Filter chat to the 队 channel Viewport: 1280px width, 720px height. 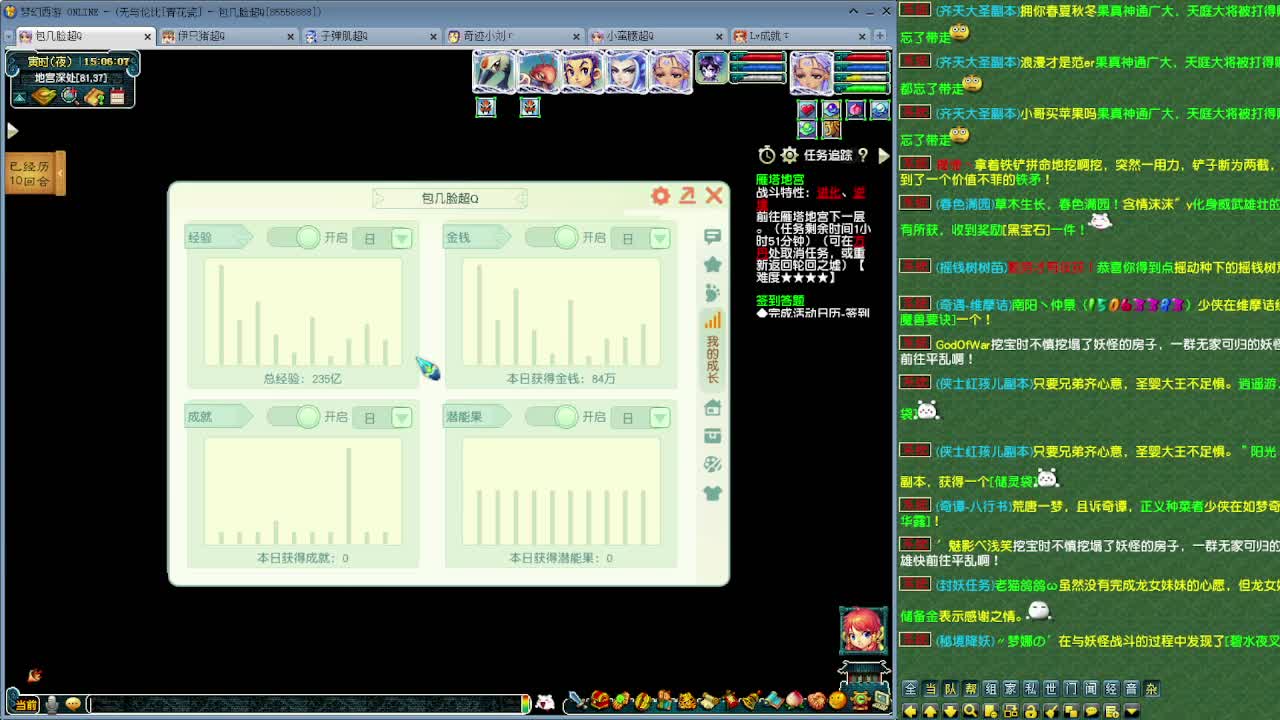(x=950, y=689)
